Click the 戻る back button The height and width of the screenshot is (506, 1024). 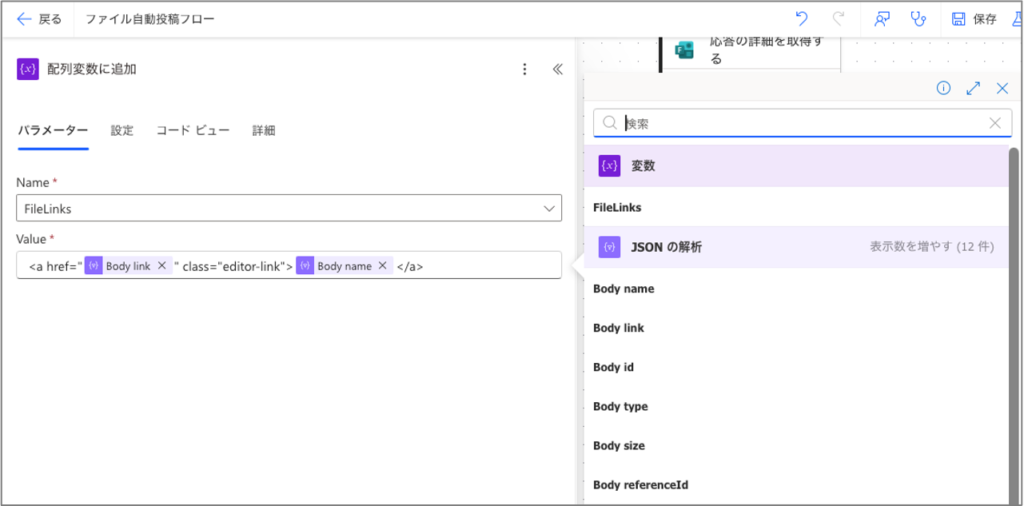39,19
